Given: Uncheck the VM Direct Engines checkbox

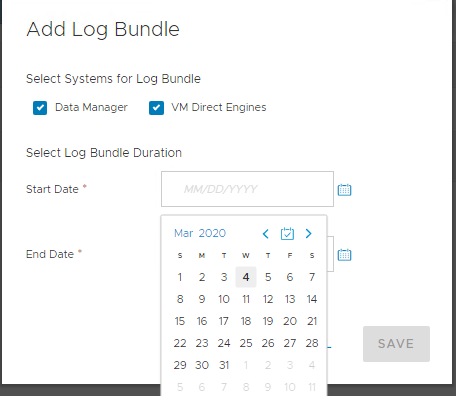Looking at the screenshot, I should [156, 108].
